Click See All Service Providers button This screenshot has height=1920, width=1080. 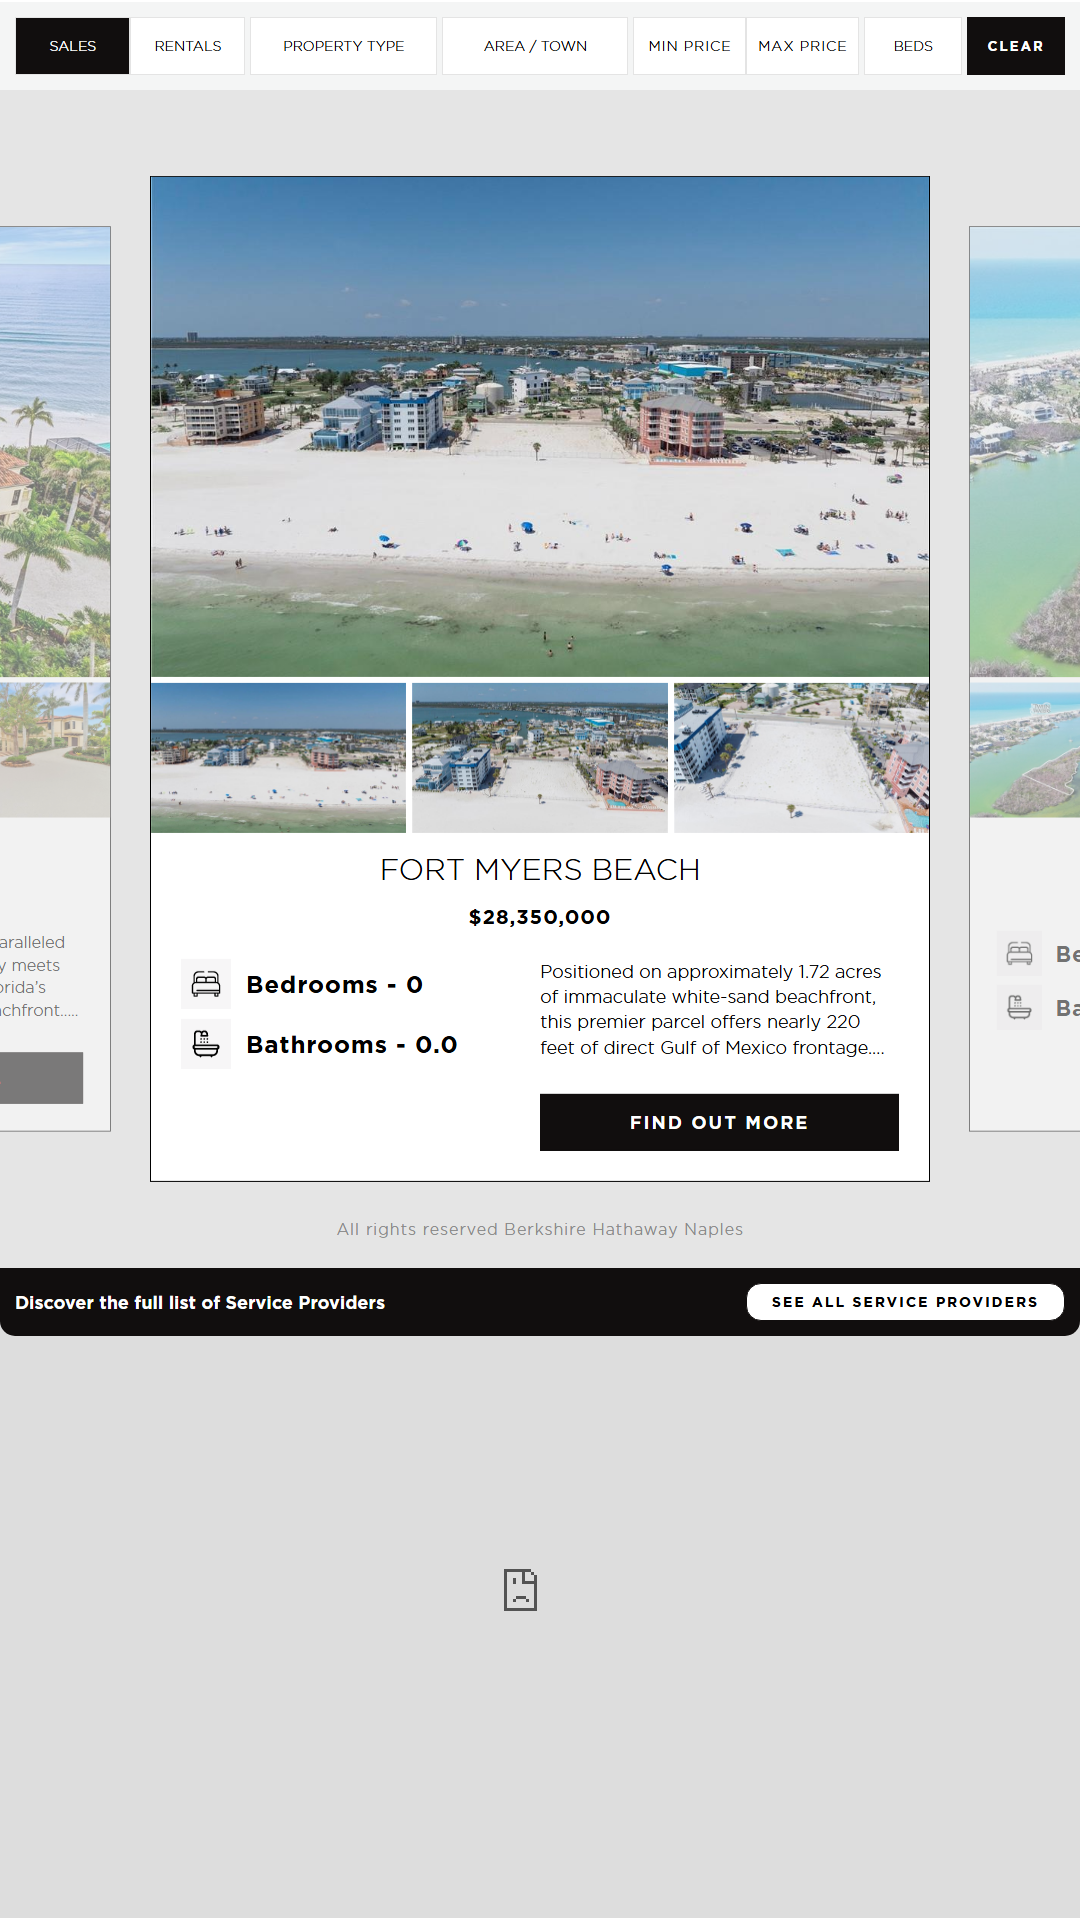tap(905, 1302)
